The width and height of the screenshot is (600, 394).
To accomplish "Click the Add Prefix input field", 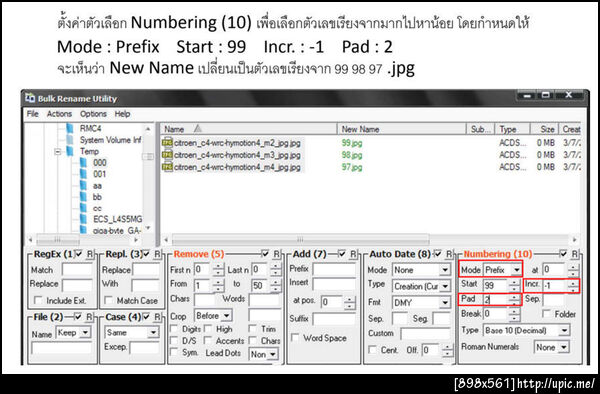I will (x=334, y=269).
